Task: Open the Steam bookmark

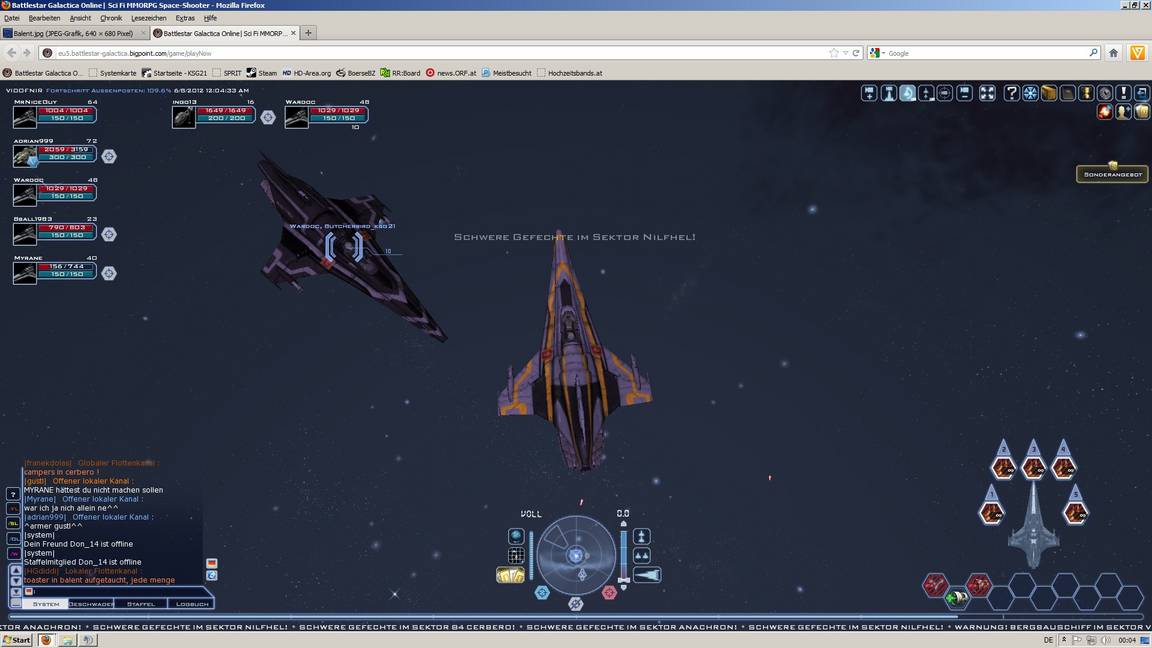Action: (262, 73)
